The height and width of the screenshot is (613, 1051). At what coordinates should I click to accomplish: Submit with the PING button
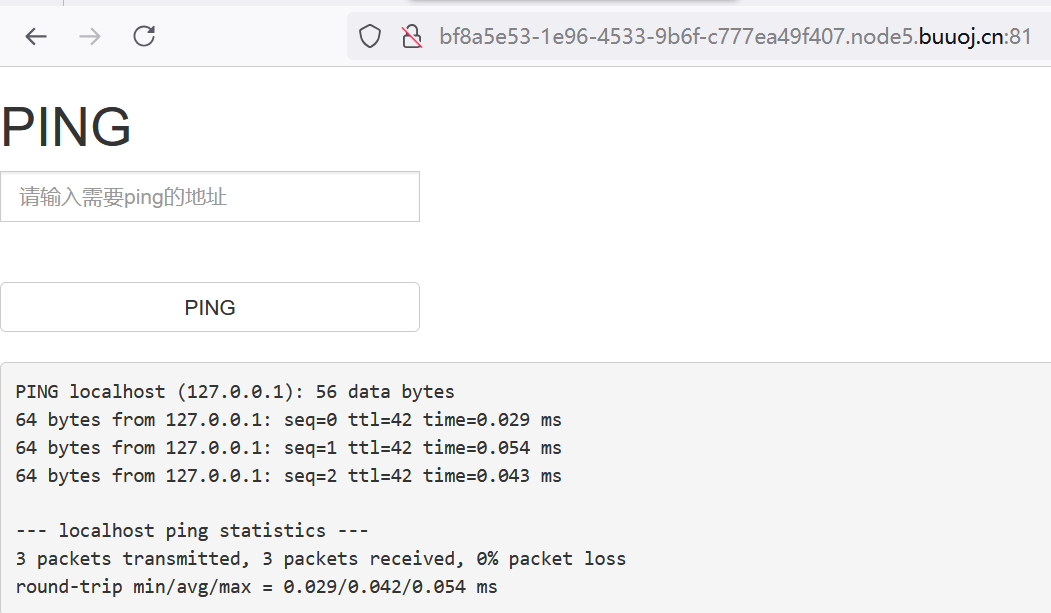click(210, 308)
